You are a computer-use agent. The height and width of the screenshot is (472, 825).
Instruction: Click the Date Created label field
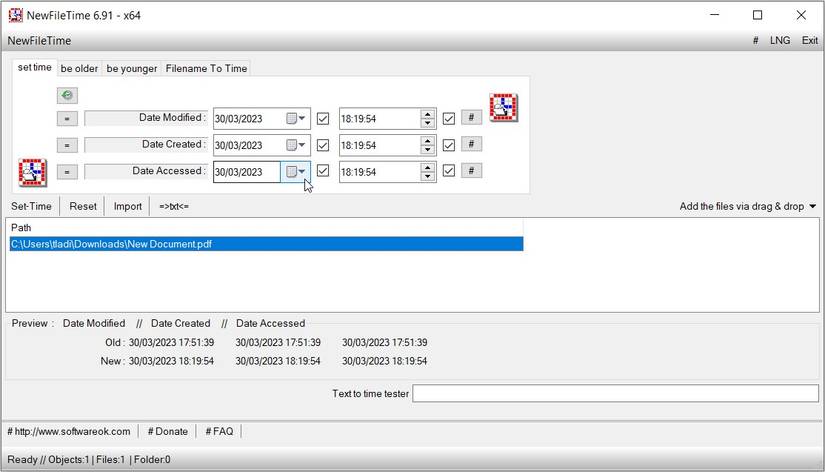(146, 145)
